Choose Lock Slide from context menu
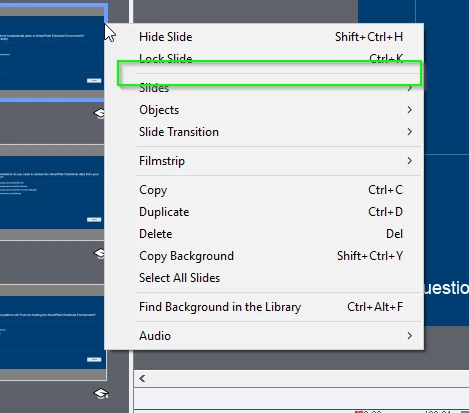 click(271, 57)
